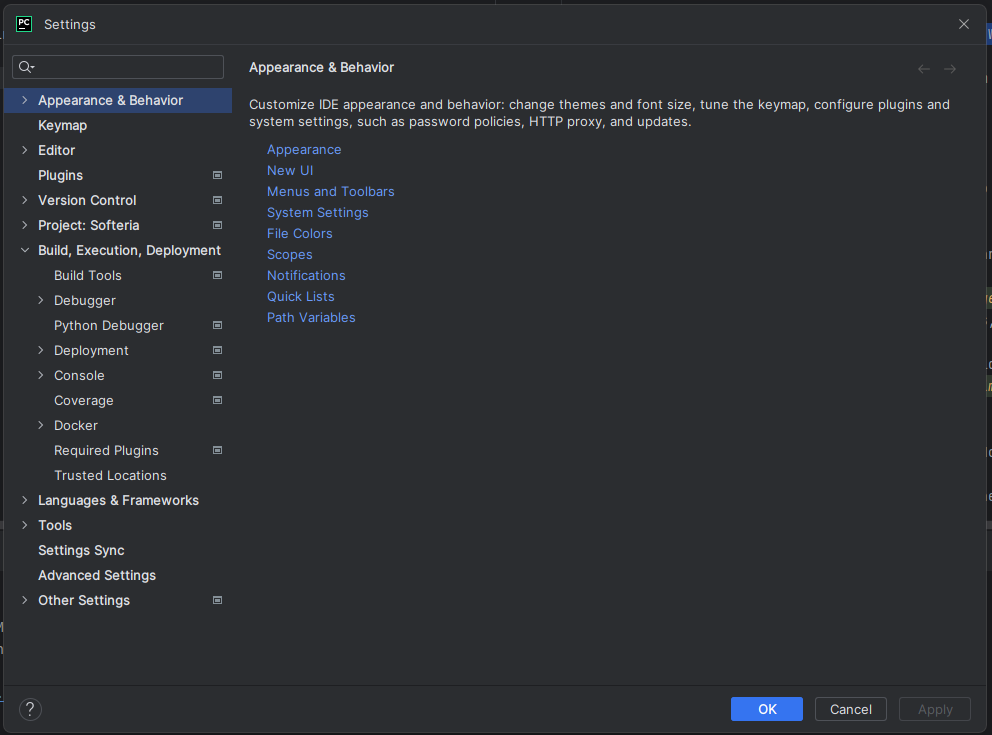Expand the Debugger settings node
The image size is (992, 735).
click(41, 300)
